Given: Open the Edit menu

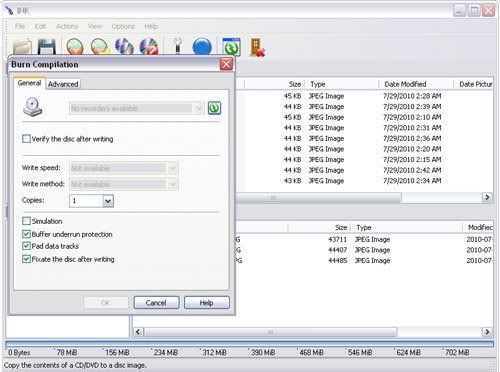Looking at the screenshot, I should coord(40,26).
